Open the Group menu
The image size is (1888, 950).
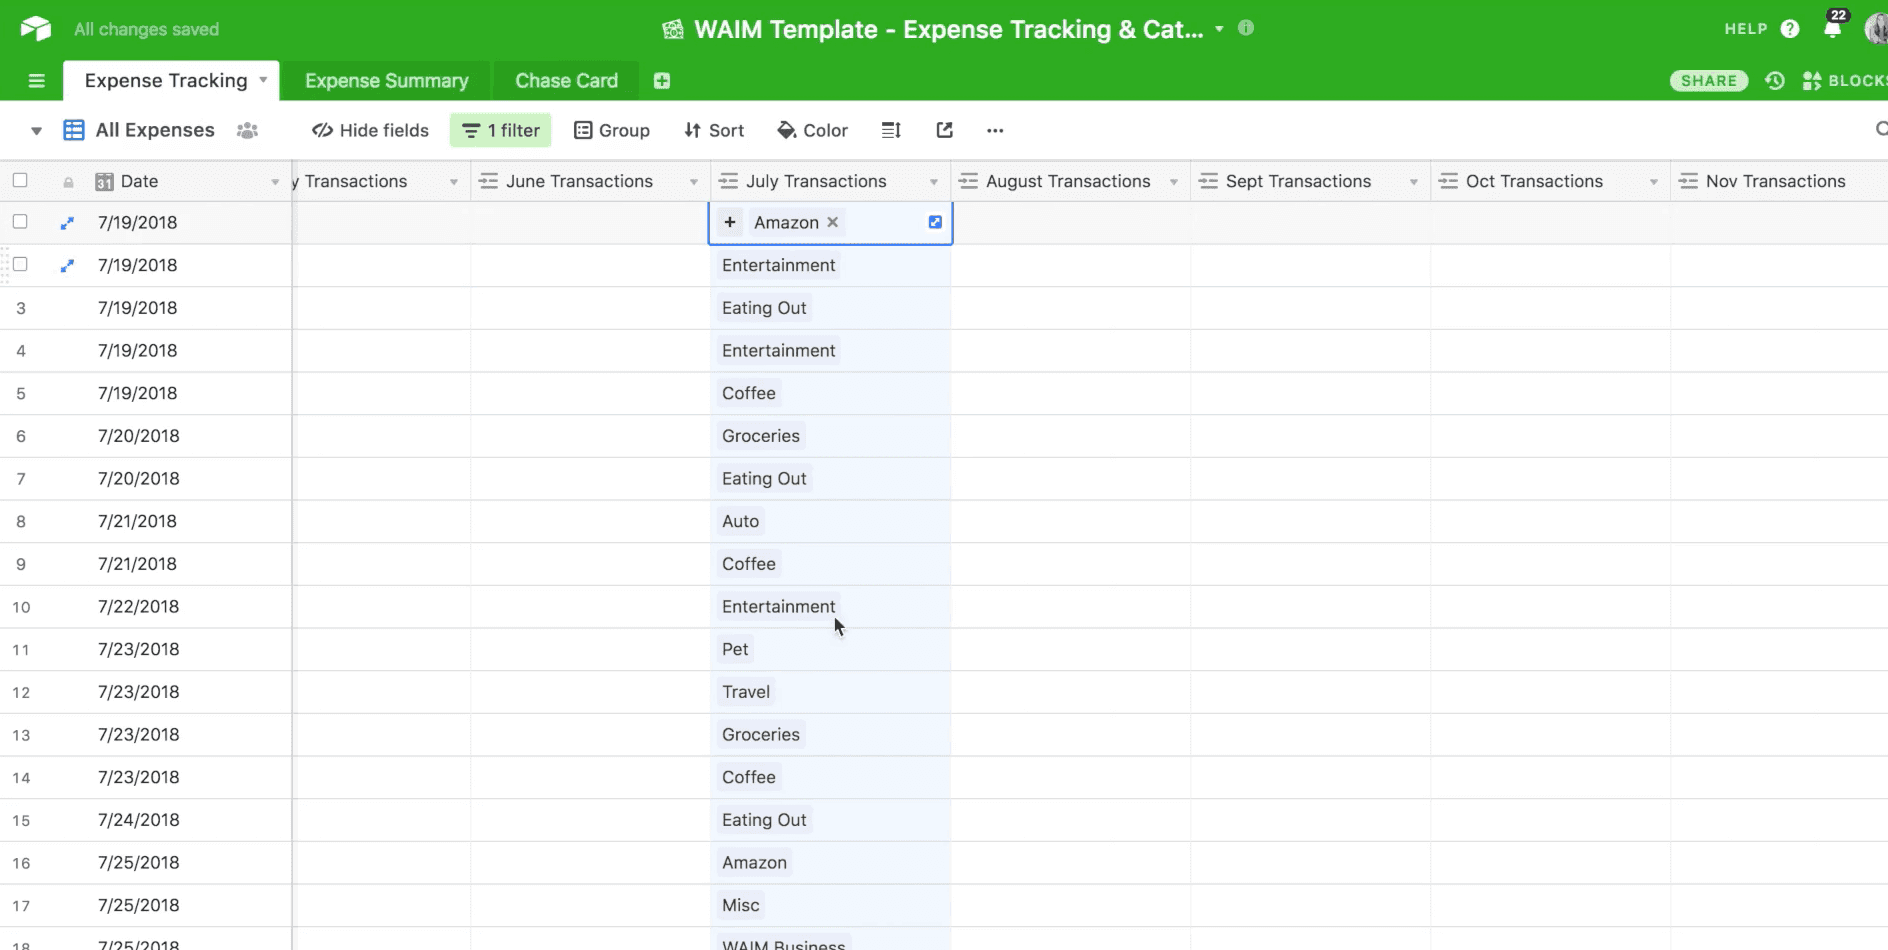612,130
